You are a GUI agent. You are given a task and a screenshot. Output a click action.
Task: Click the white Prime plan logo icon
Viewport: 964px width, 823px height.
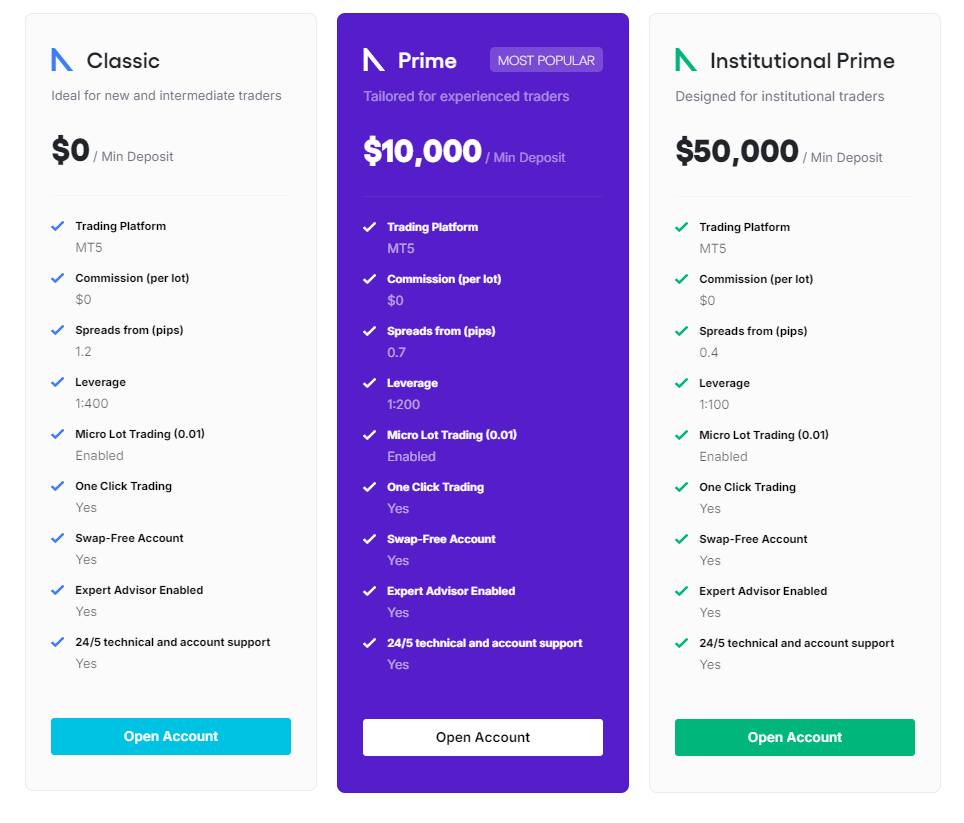coord(374,60)
